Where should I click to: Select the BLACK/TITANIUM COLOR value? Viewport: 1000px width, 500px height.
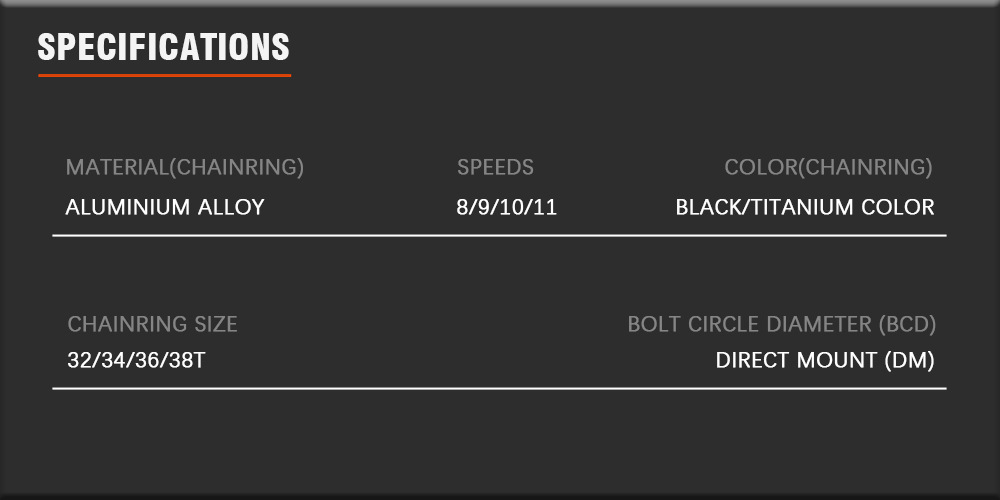coord(804,208)
